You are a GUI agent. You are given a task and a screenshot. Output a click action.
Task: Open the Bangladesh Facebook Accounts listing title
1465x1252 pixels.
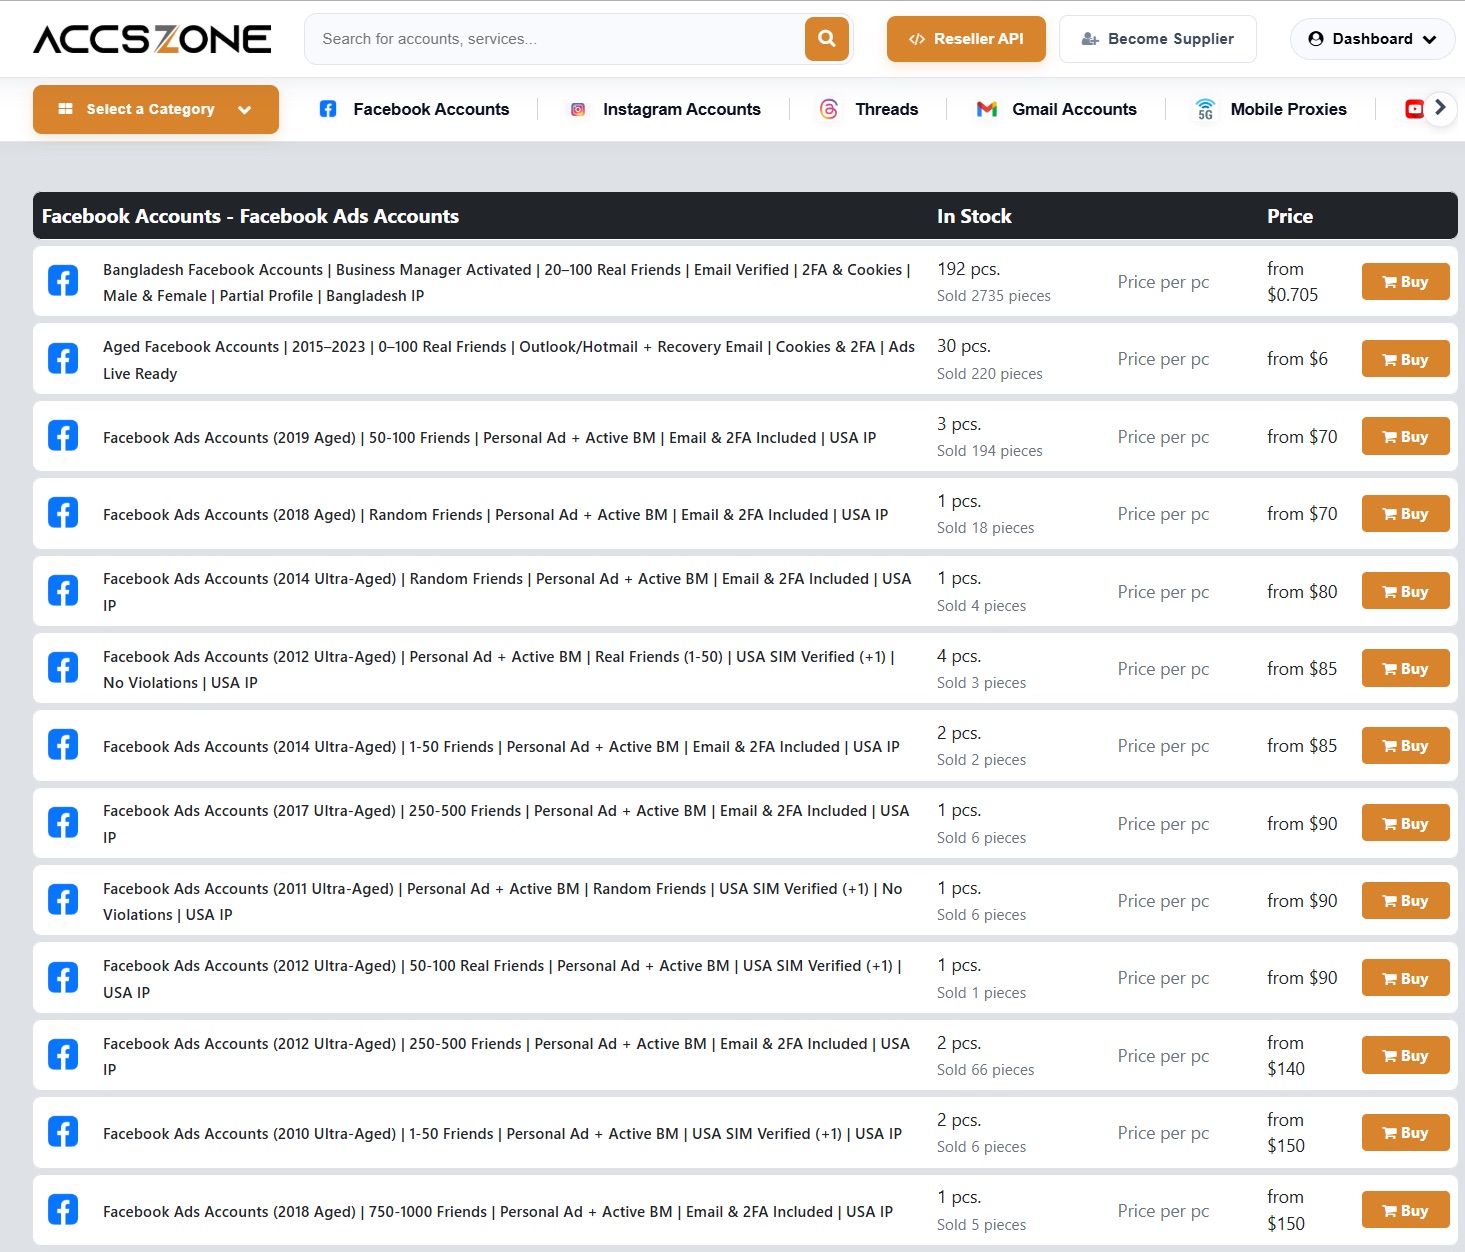tap(506, 282)
